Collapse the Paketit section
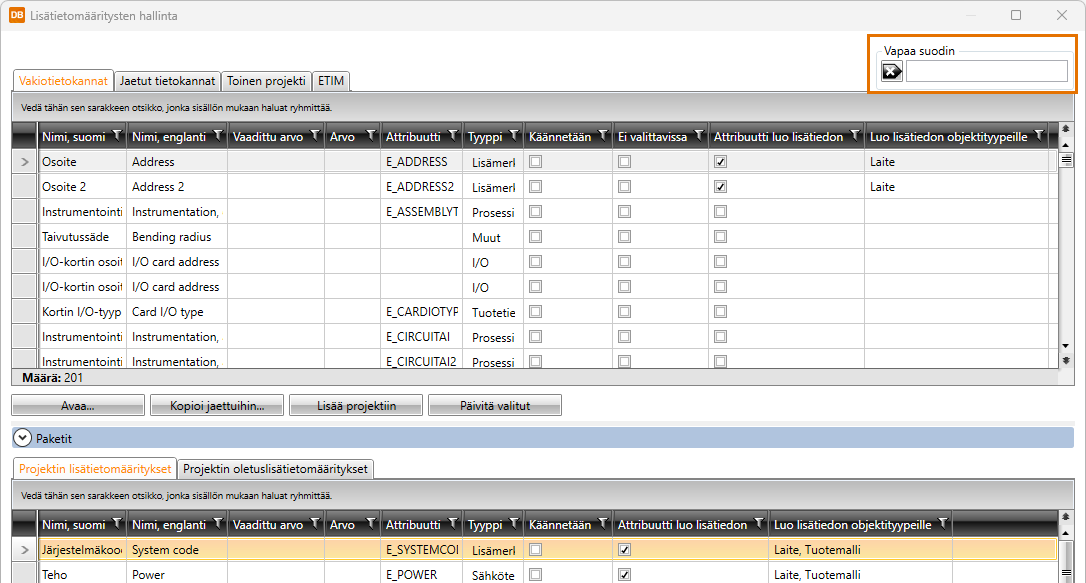This screenshot has width=1086, height=583. tap(21, 438)
